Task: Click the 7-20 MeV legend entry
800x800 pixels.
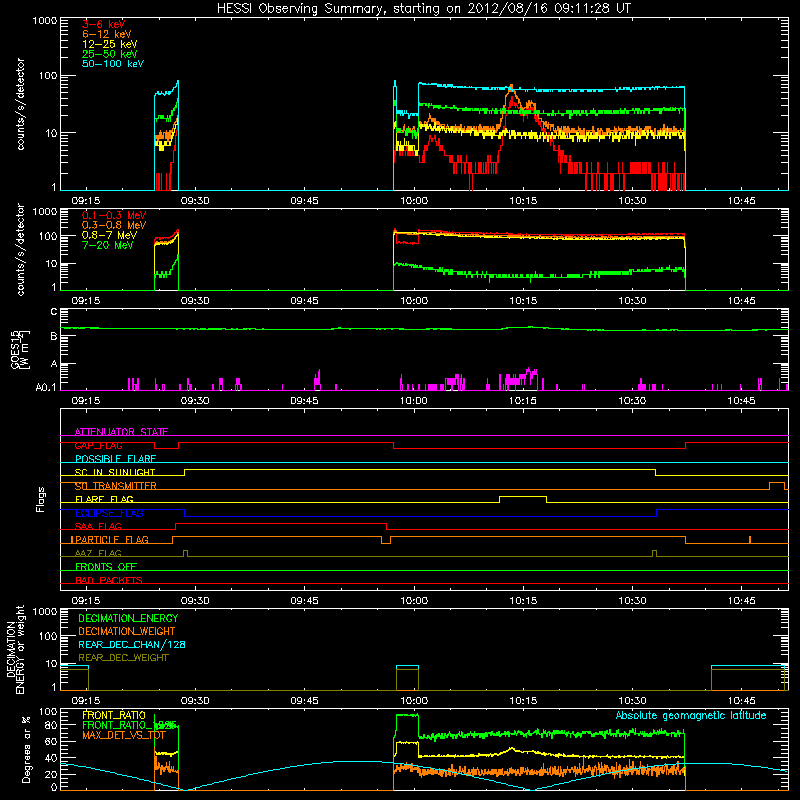Action: coord(108,245)
